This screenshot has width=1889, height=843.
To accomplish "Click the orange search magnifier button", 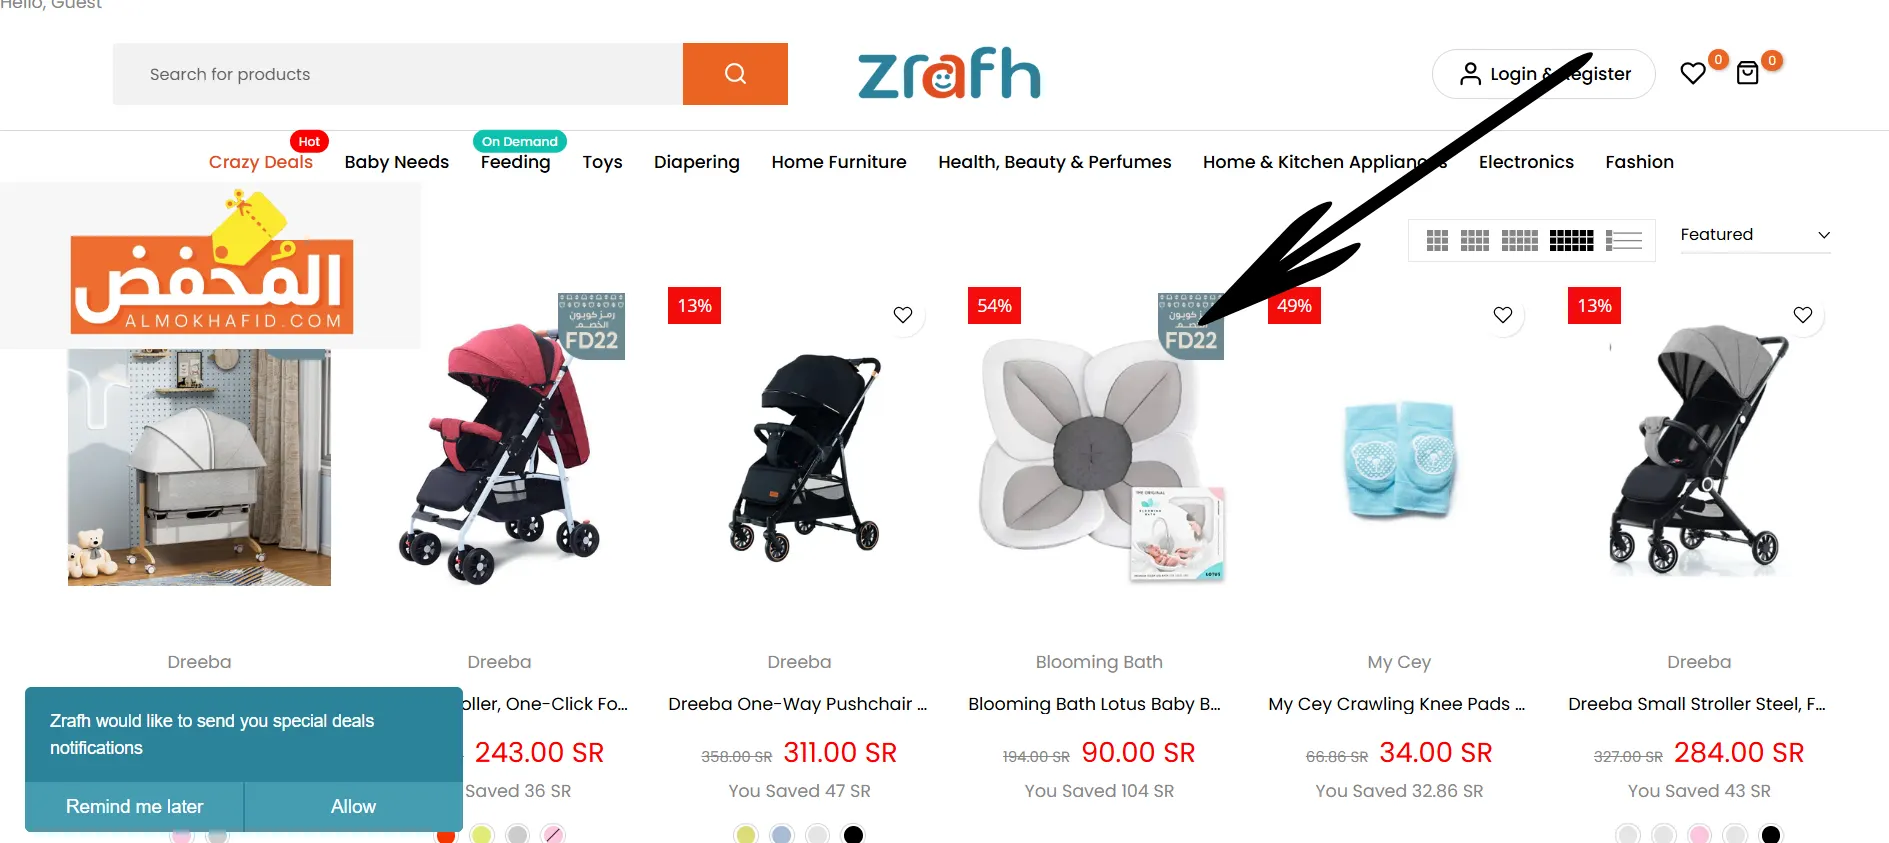I will tap(735, 74).
